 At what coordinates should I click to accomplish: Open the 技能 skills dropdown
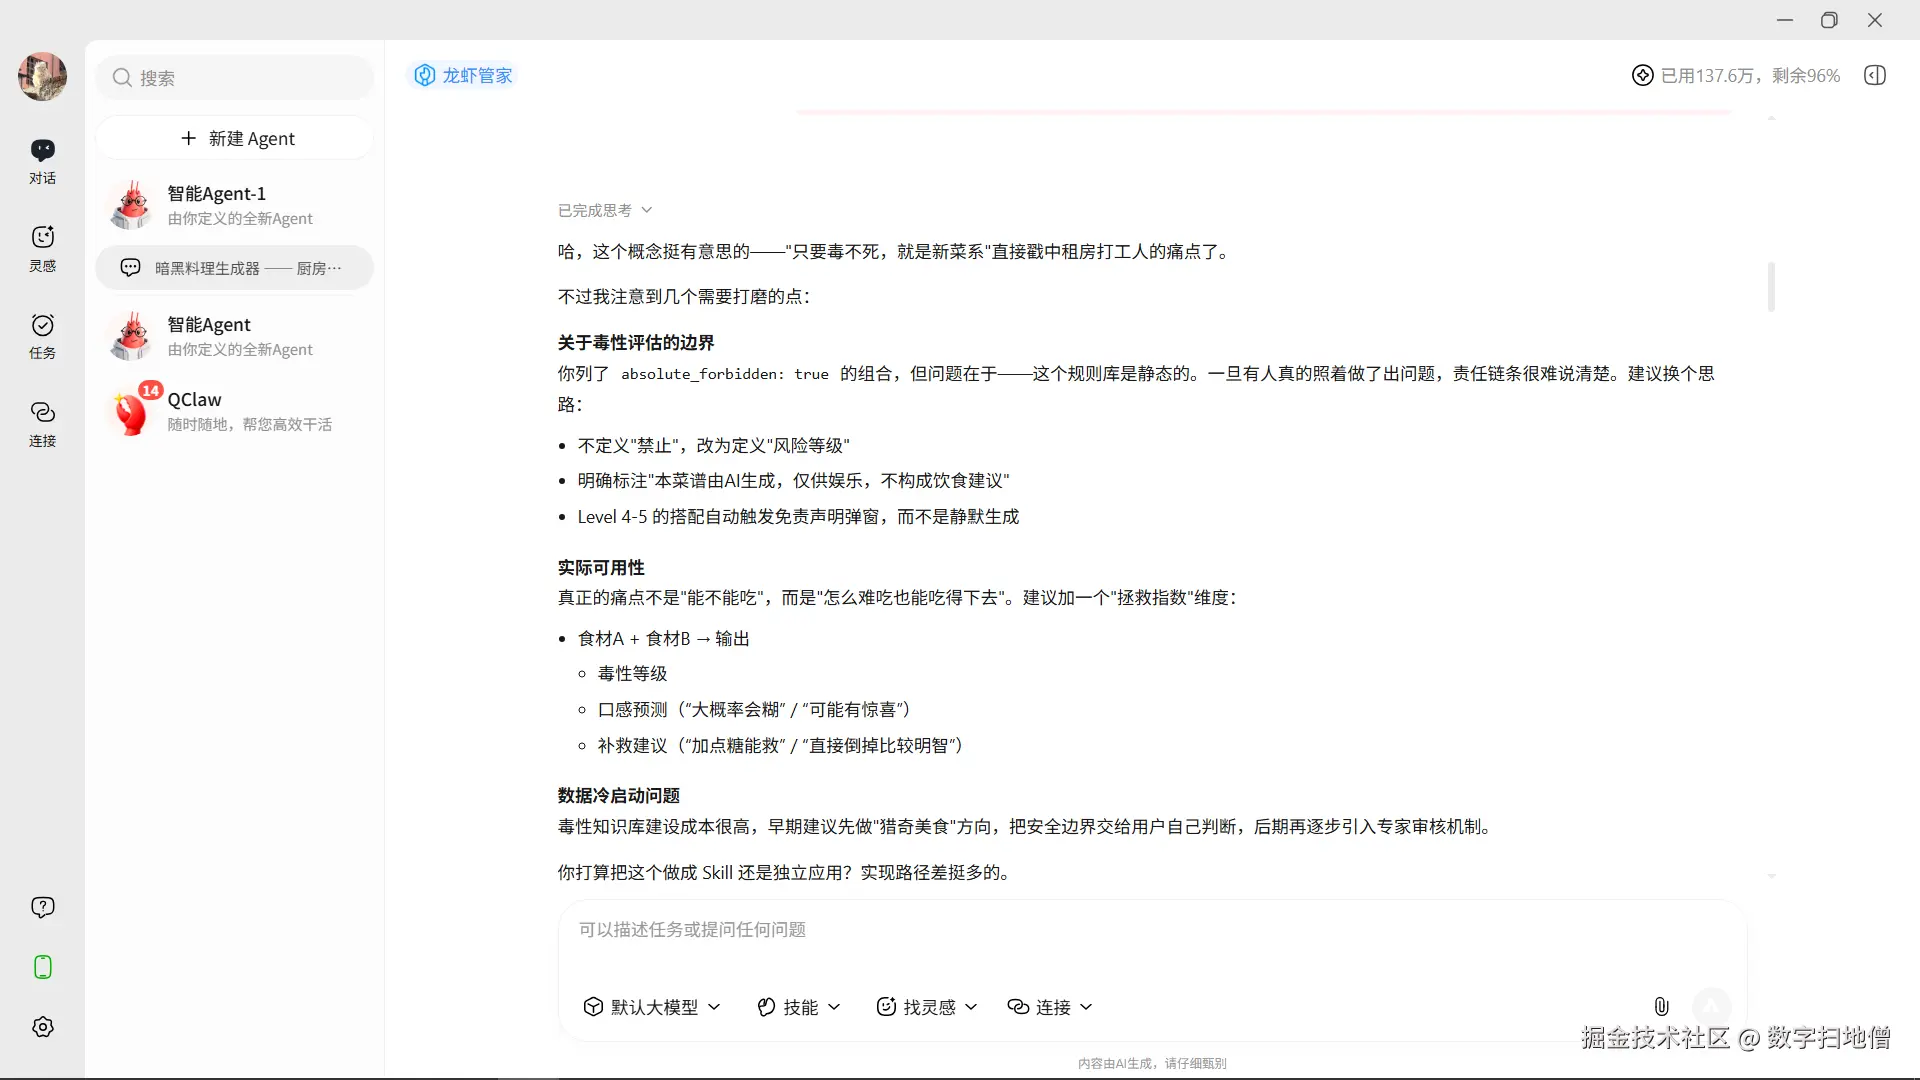798,1007
